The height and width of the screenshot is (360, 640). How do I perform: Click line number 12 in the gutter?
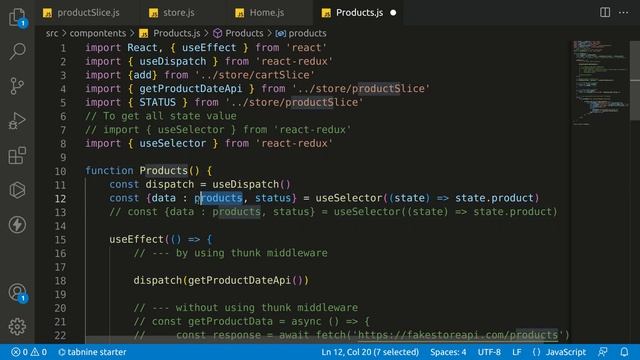[x=60, y=198]
